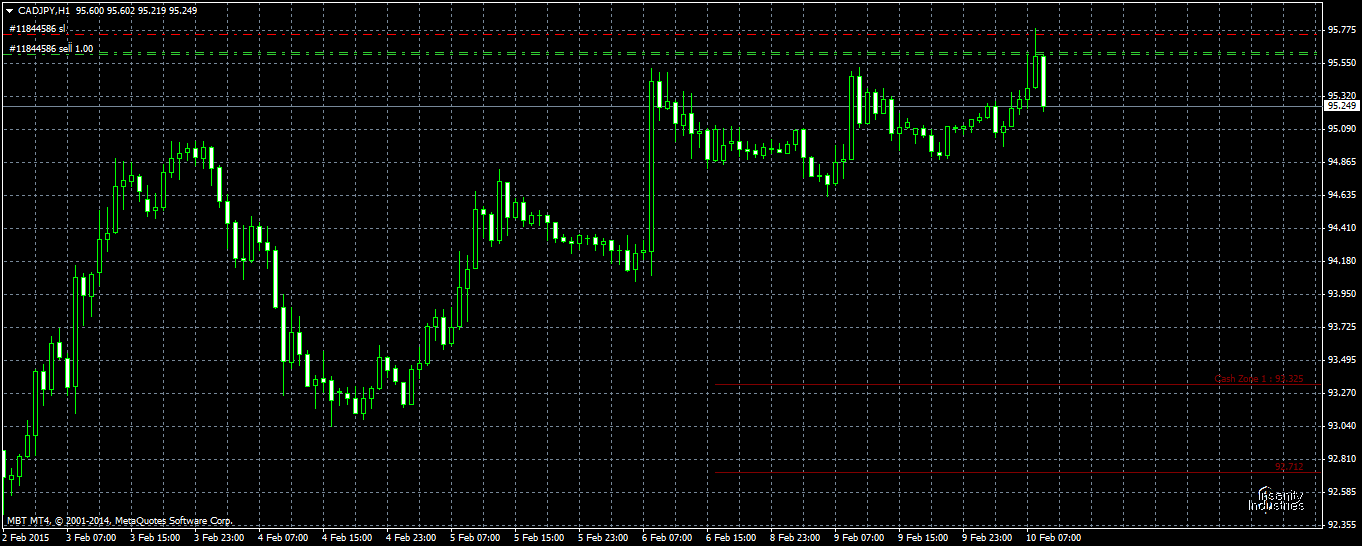
Task: Click the 92.585 price scale label
Action: tap(1341, 492)
